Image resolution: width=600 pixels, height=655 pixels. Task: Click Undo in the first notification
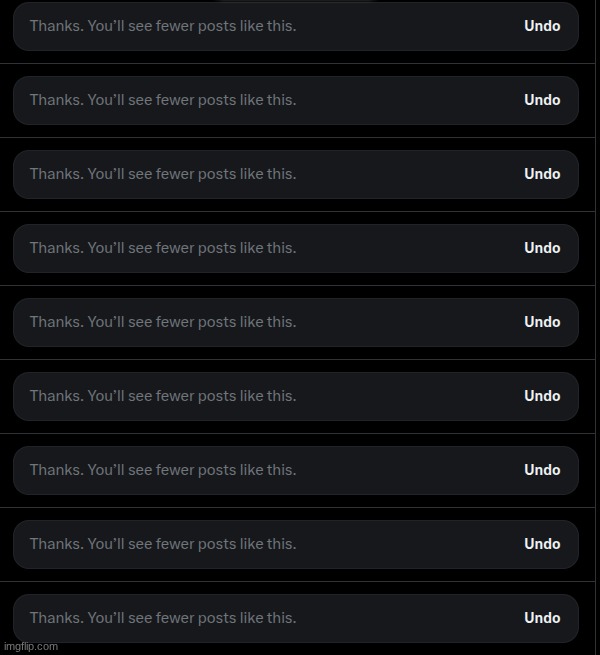542,26
